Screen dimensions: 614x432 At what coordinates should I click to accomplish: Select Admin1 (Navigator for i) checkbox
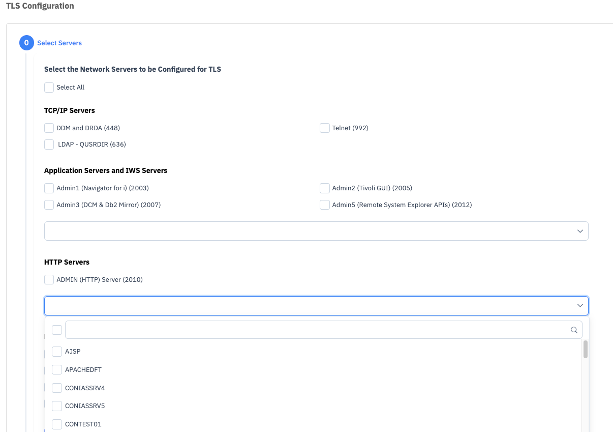point(49,188)
